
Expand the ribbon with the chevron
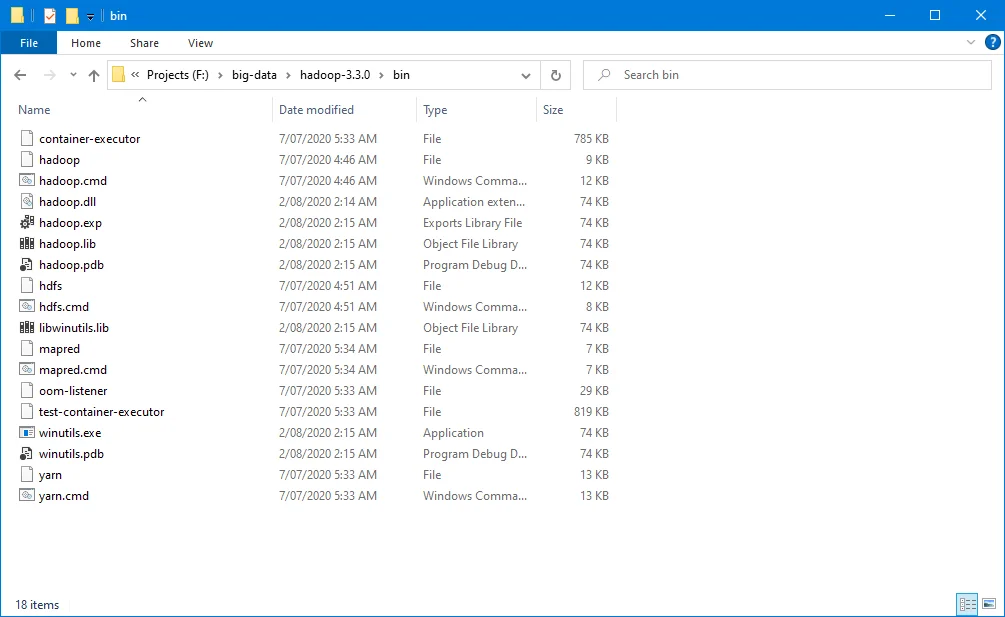970,43
